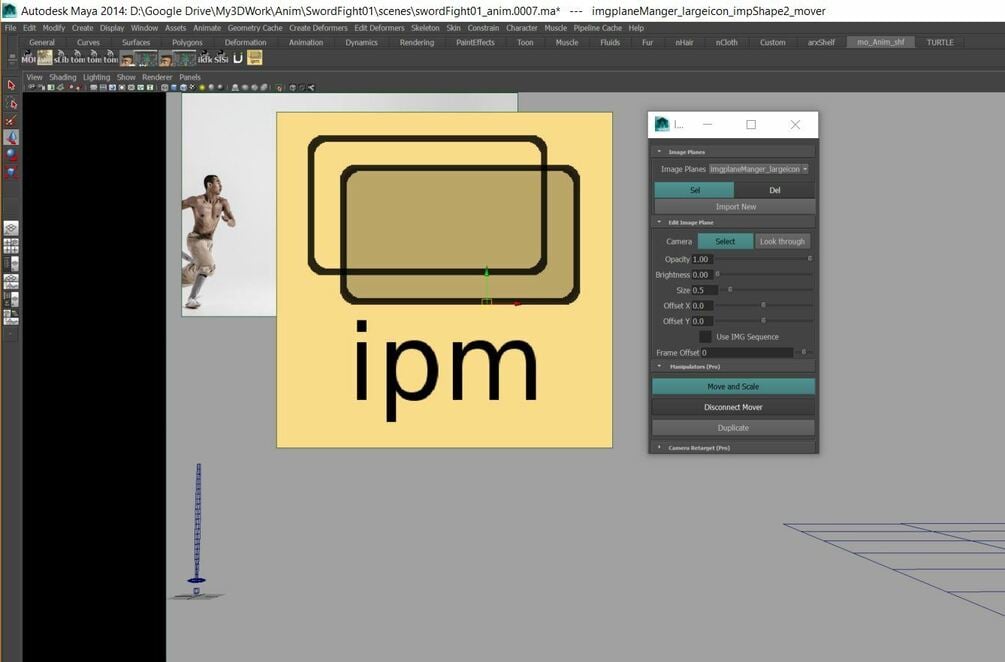Viewport: 1005px width, 662px height.
Task: Click Disconnect Mover button
Action: coord(733,407)
